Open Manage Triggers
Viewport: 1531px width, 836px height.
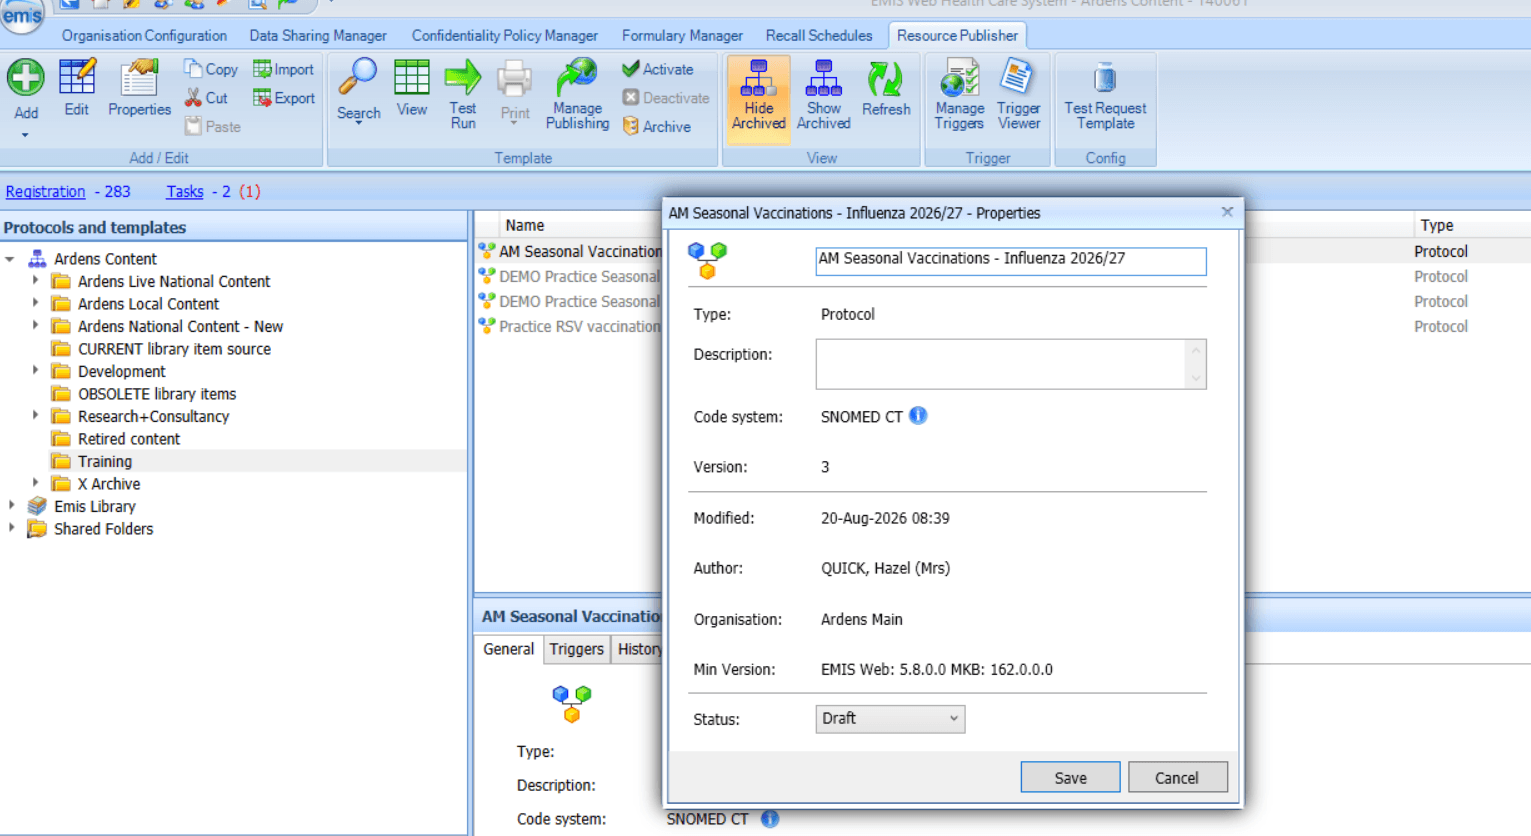coord(959,95)
